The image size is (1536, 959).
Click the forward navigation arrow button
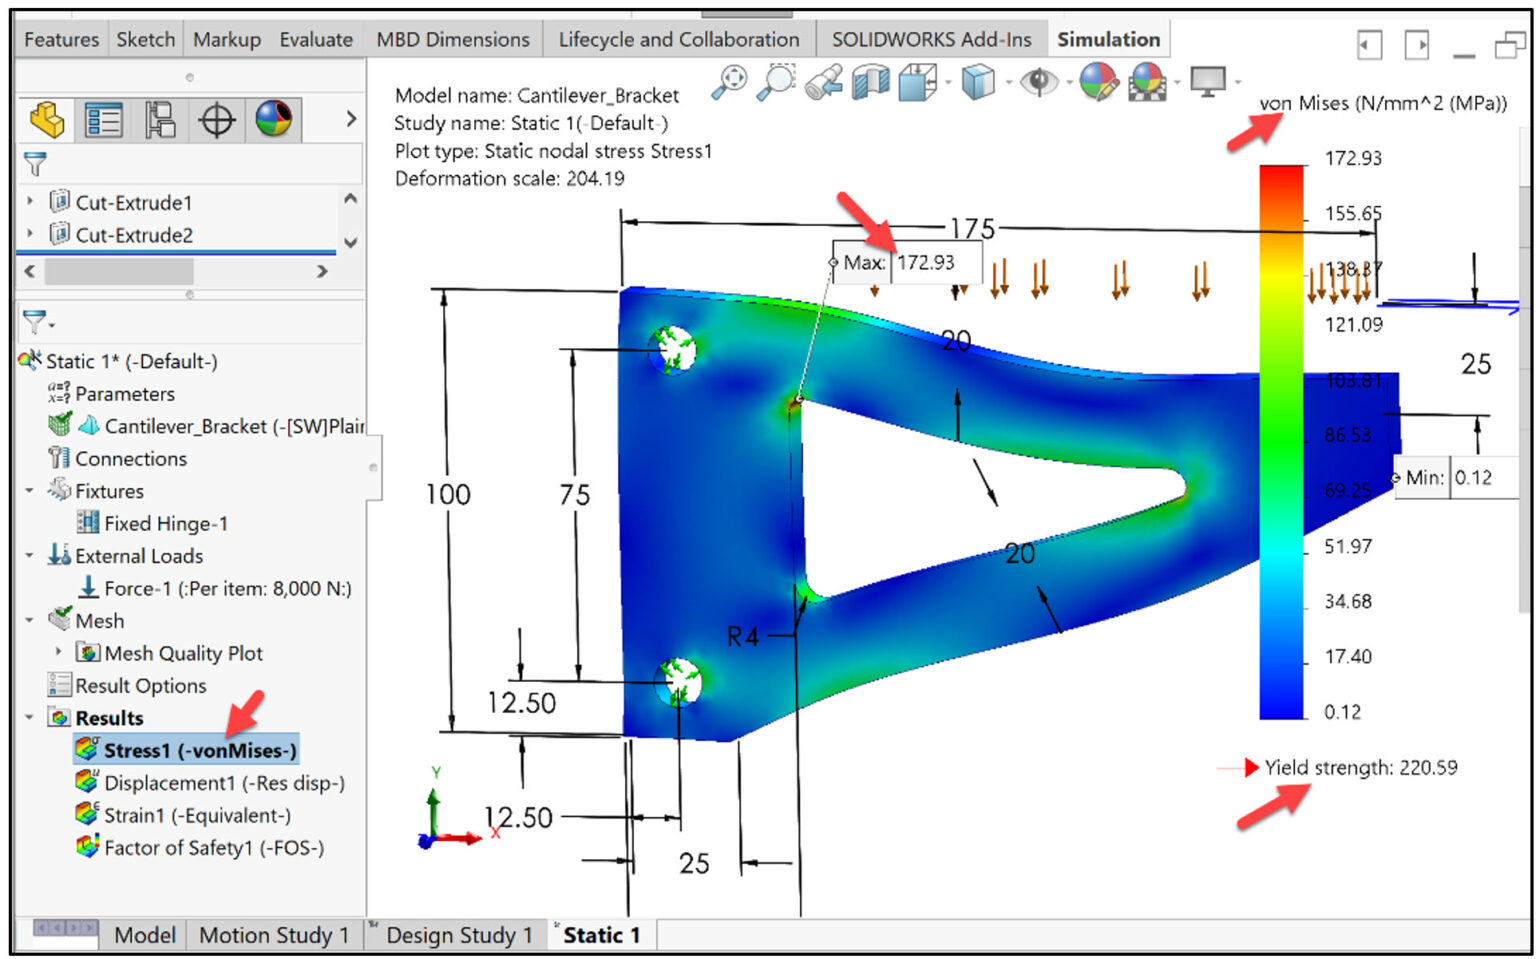pos(1419,45)
